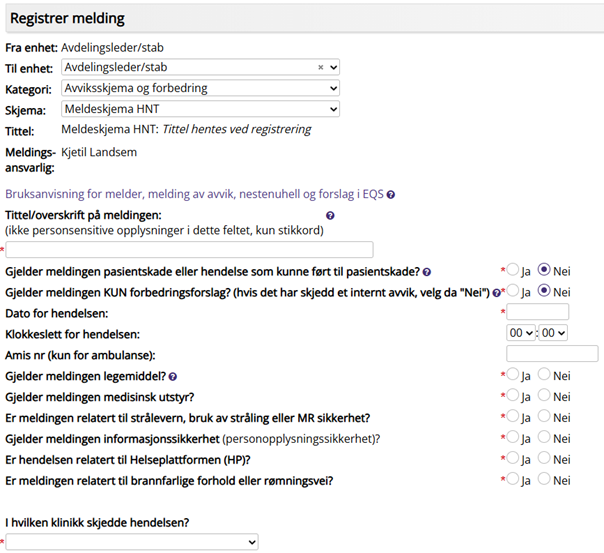Click the Dato for hendelsen date field
Viewport: 604px width, 553px height.
(537, 312)
